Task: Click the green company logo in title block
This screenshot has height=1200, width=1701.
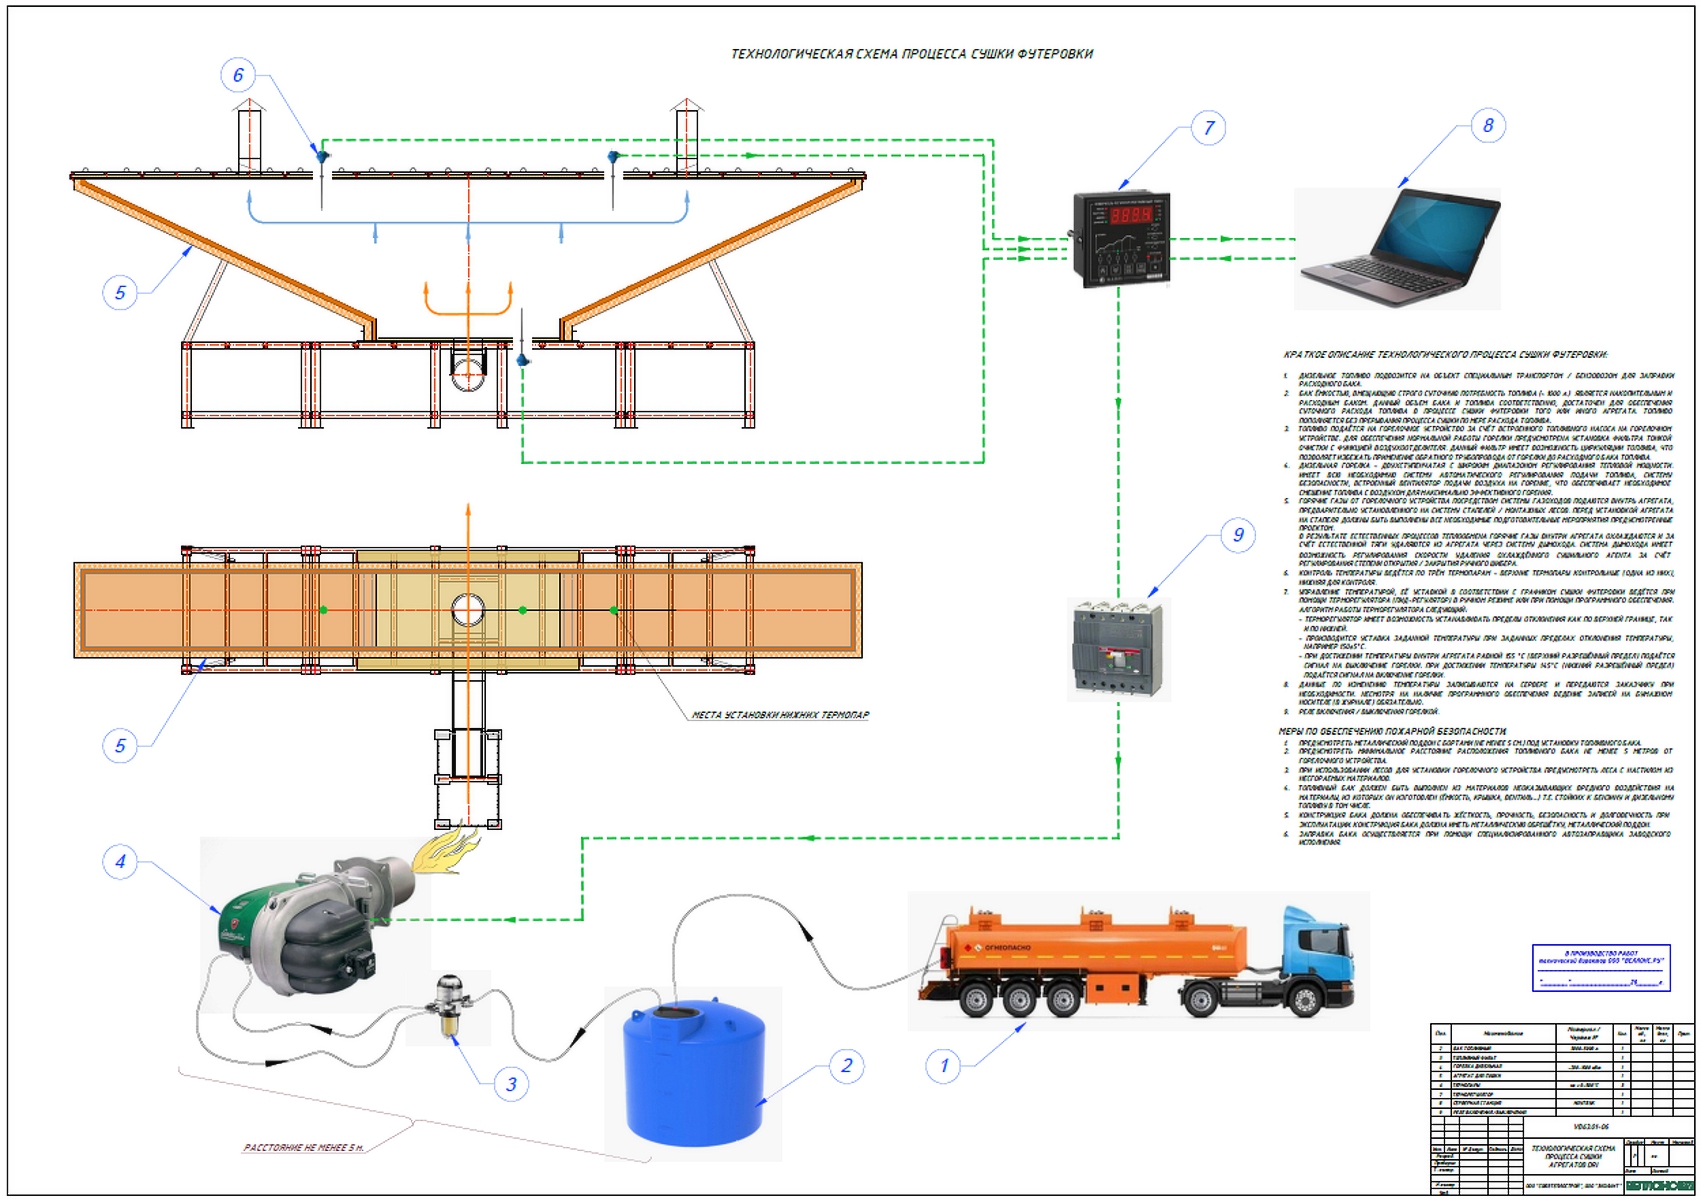Action: (x=1660, y=1186)
